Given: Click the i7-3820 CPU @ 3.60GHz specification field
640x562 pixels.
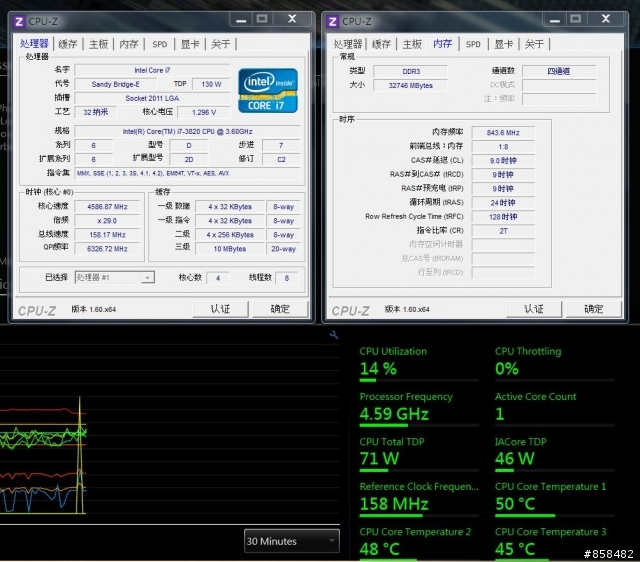Looking at the screenshot, I should click(x=187, y=131).
